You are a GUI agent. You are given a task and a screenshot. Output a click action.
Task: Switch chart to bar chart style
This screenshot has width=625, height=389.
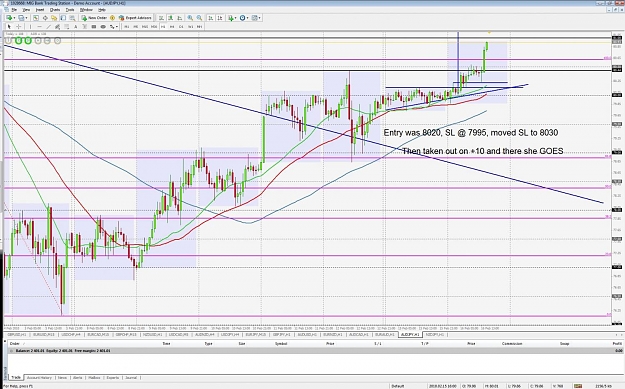(x=161, y=18)
